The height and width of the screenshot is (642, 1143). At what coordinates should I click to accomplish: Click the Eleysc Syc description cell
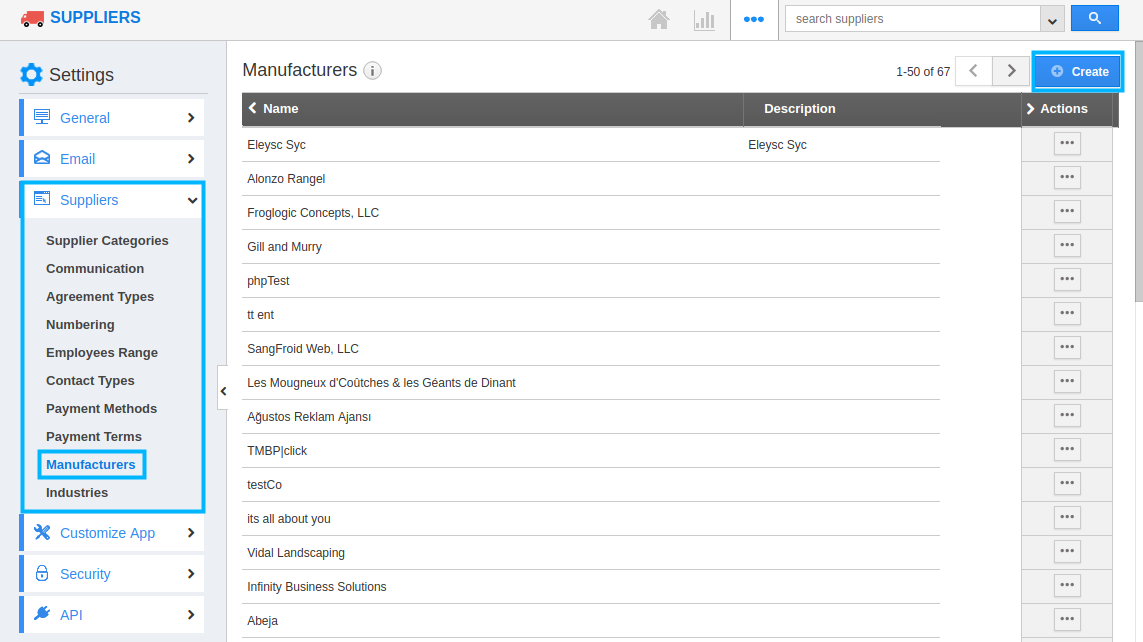(x=777, y=145)
